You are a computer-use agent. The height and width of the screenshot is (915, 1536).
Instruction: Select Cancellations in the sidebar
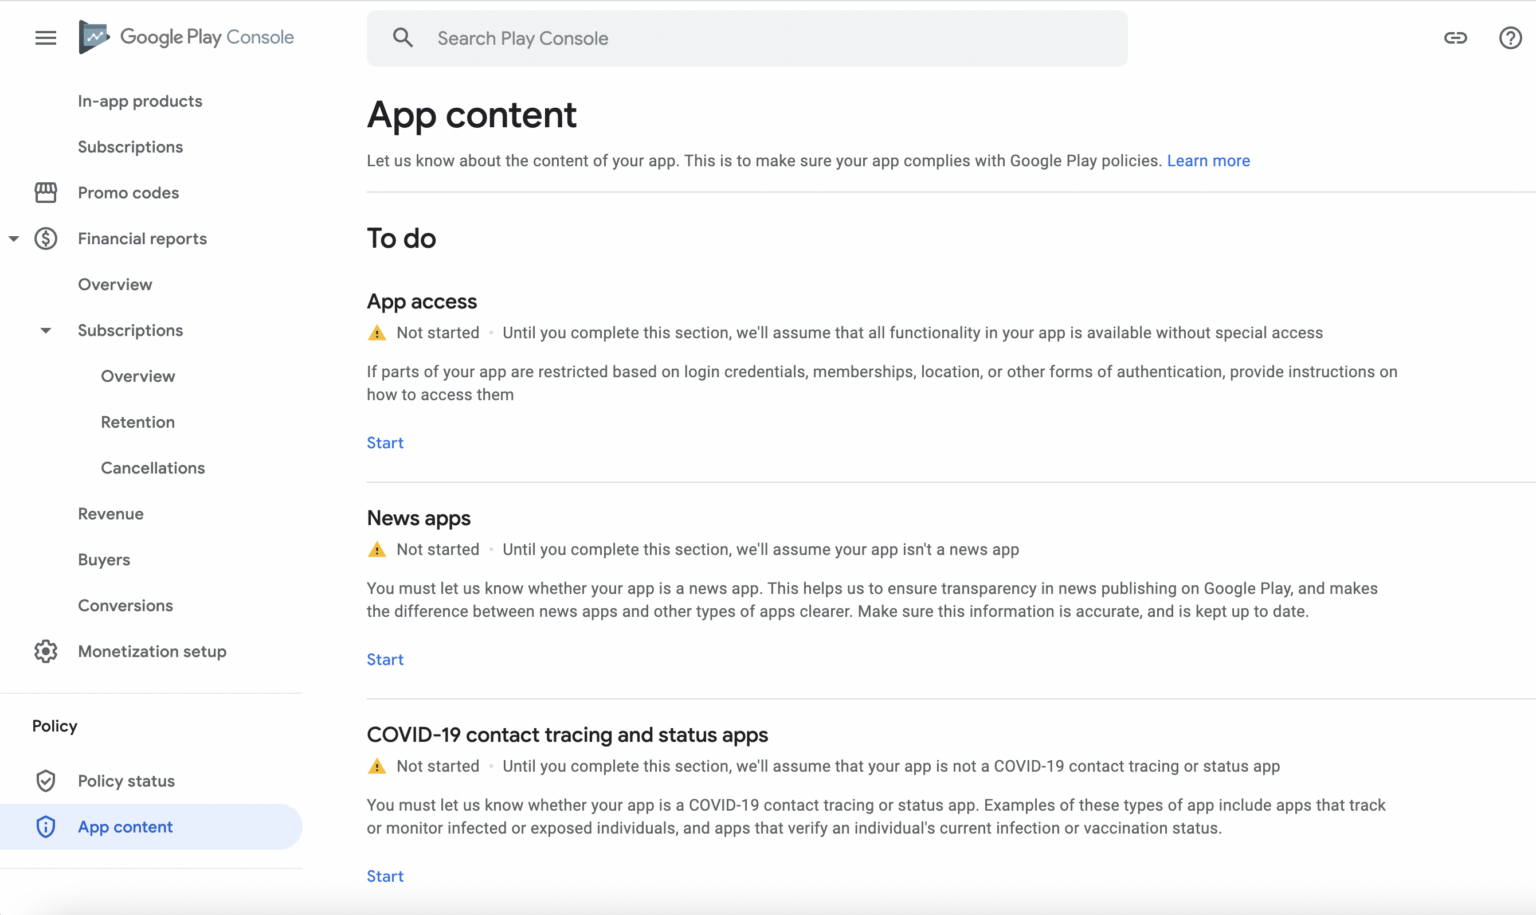(153, 468)
